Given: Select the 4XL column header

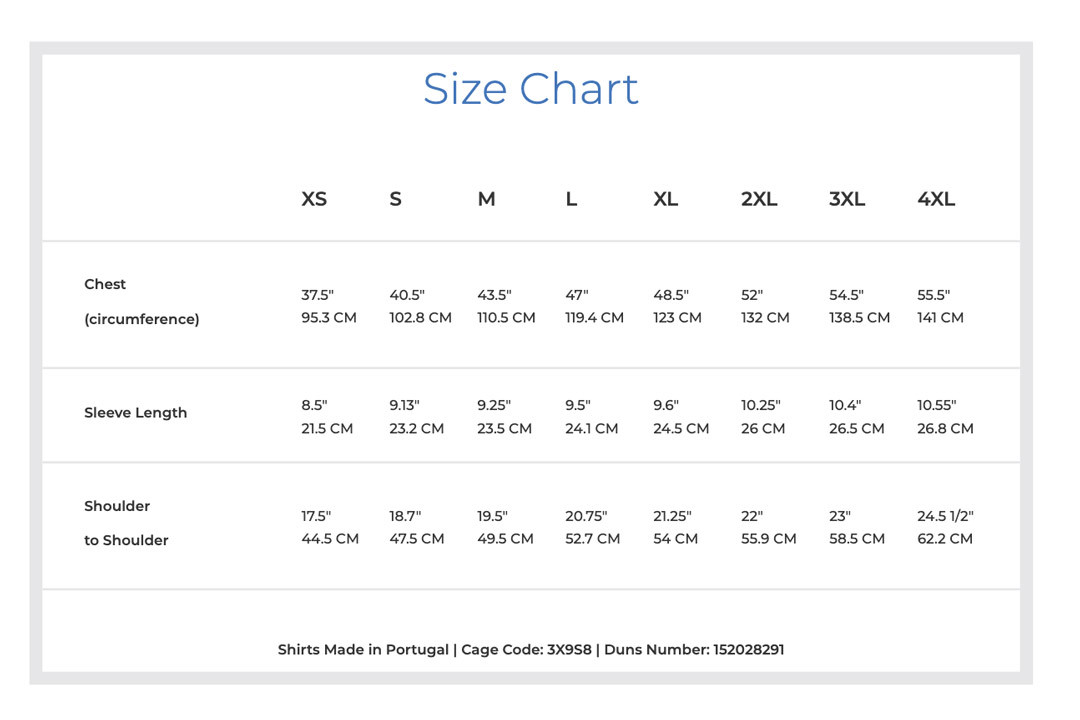Looking at the screenshot, I should 936,199.
